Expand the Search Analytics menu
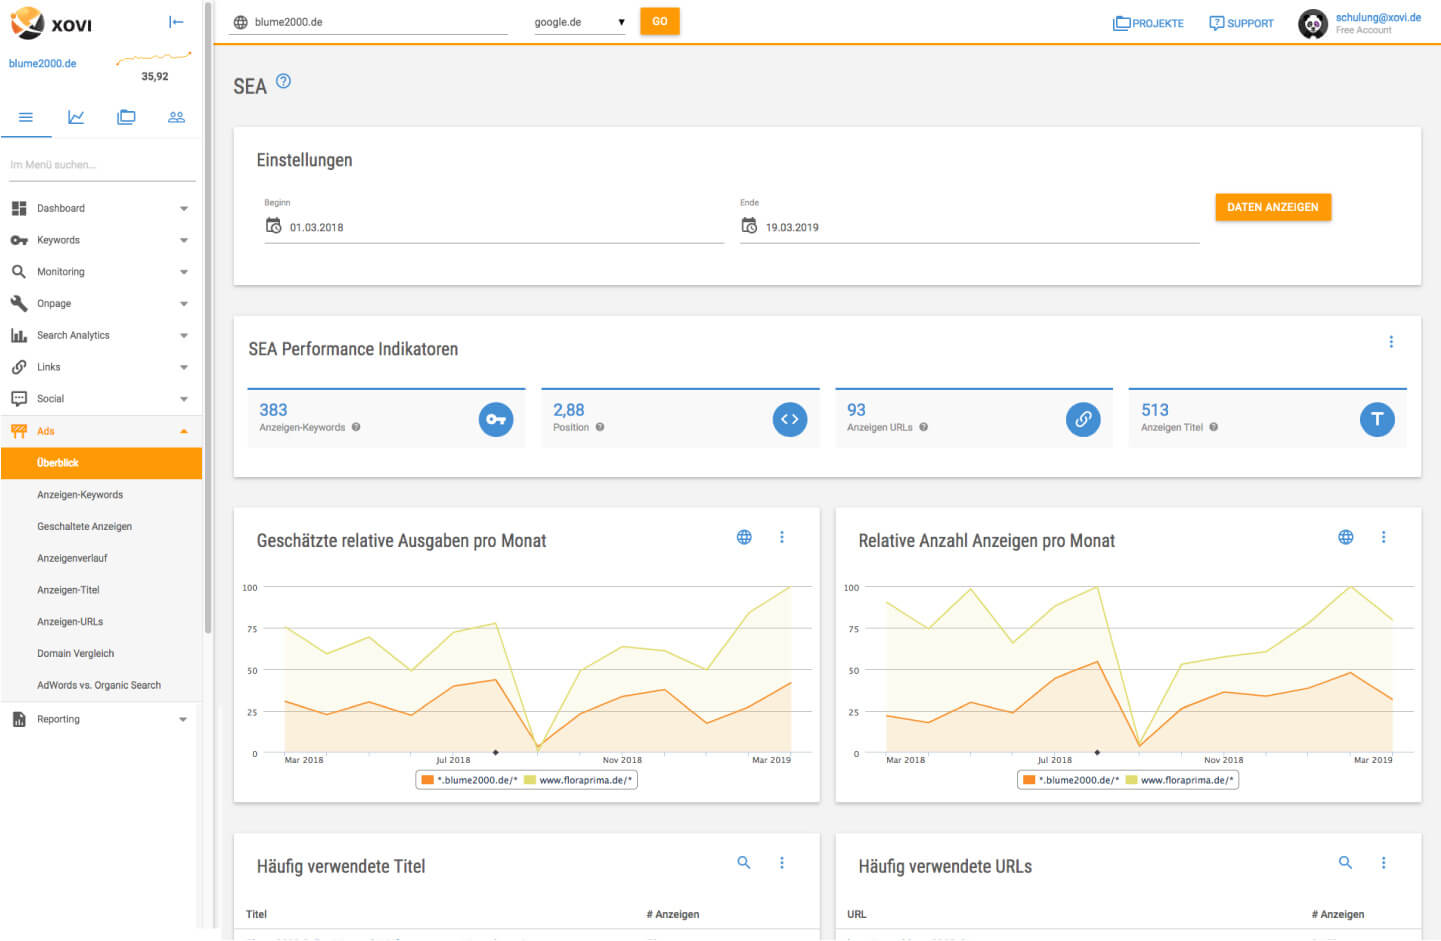This screenshot has height=941, width=1441. click(x=101, y=336)
